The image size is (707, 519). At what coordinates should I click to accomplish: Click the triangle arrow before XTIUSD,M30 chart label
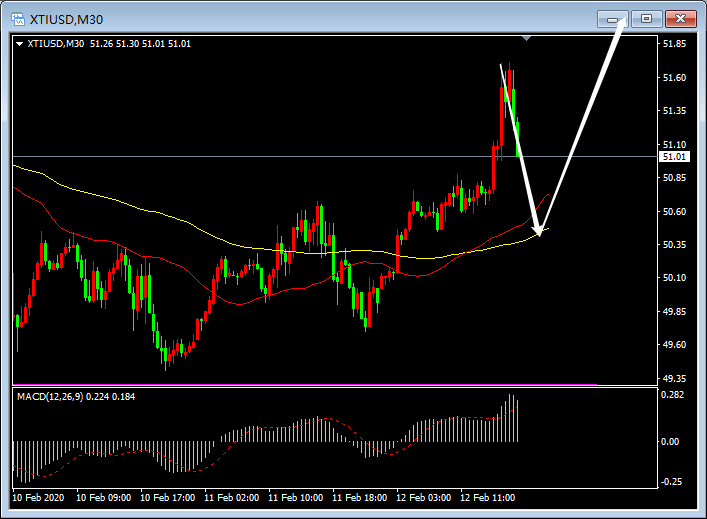pyautogui.click(x=19, y=44)
